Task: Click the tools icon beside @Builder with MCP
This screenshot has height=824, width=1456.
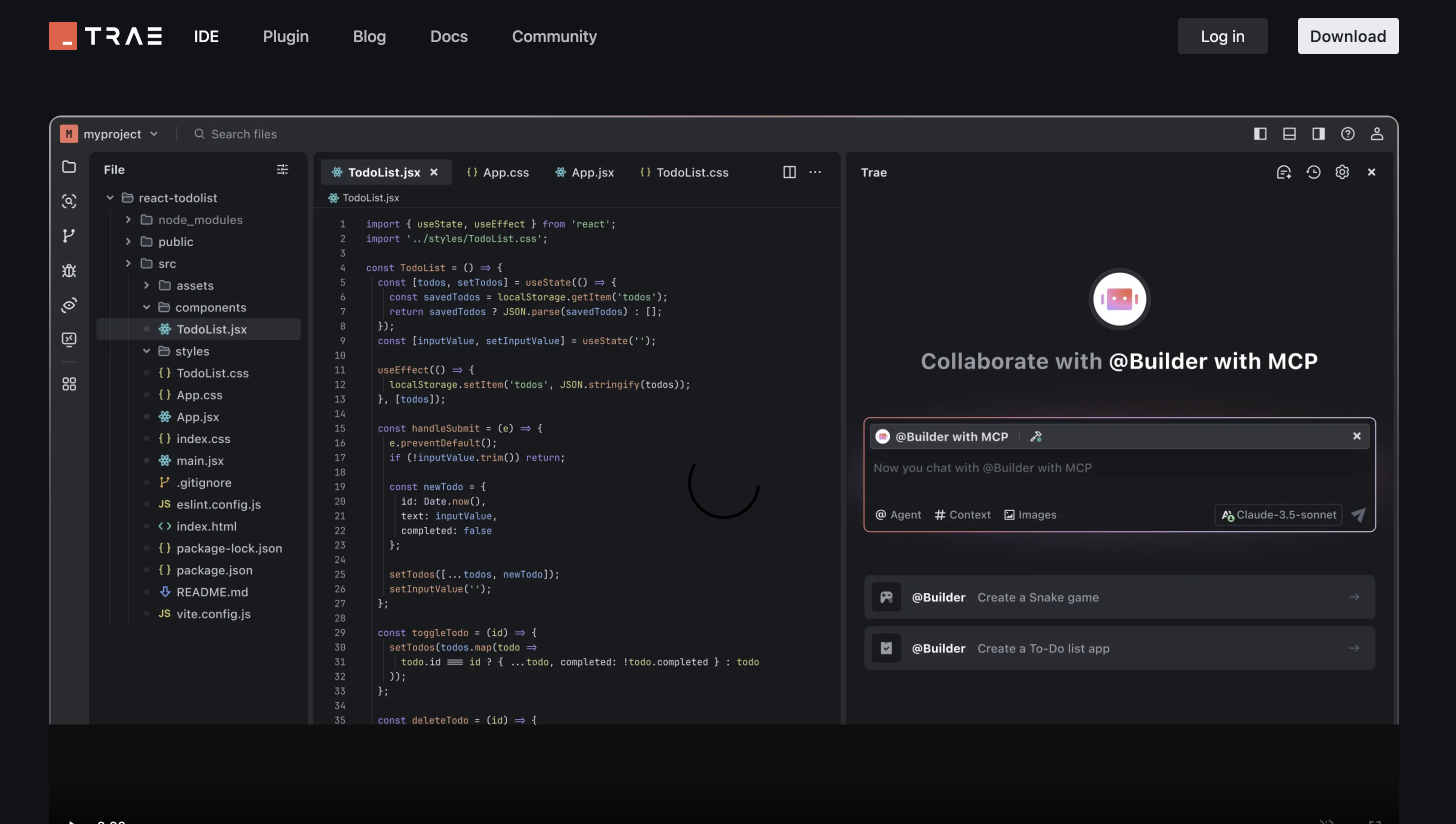Action: [x=1036, y=436]
